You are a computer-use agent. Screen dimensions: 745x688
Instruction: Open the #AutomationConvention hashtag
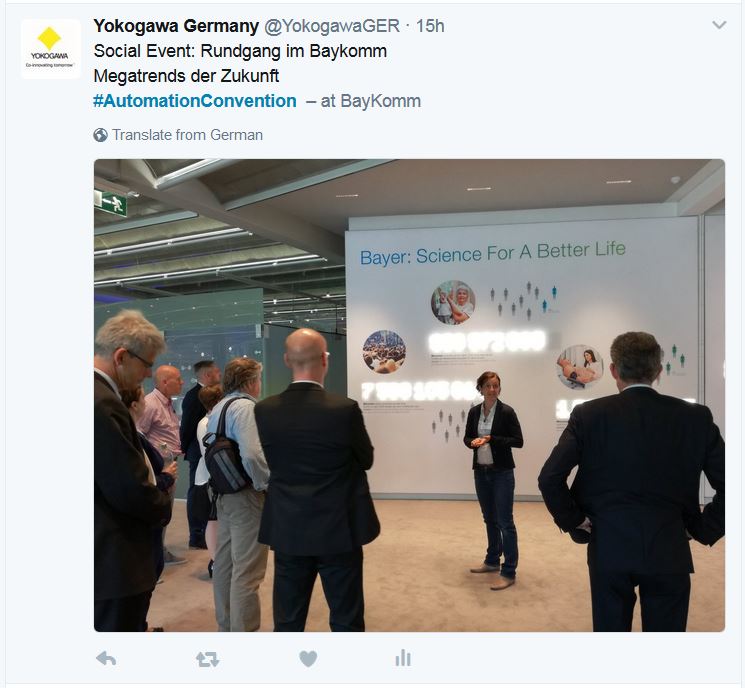[x=195, y=101]
